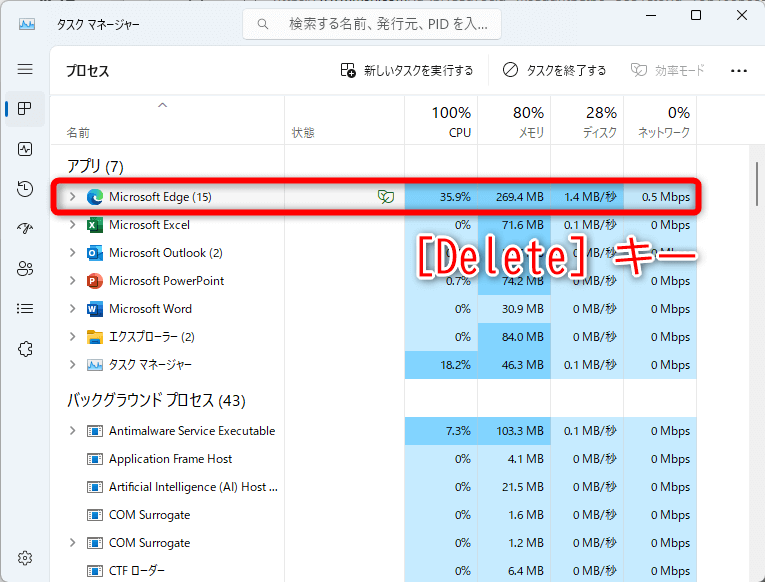Expand the Microsoft PowerPoint process group
This screenshot has height=582, width=765.
[x=73, y=281]
